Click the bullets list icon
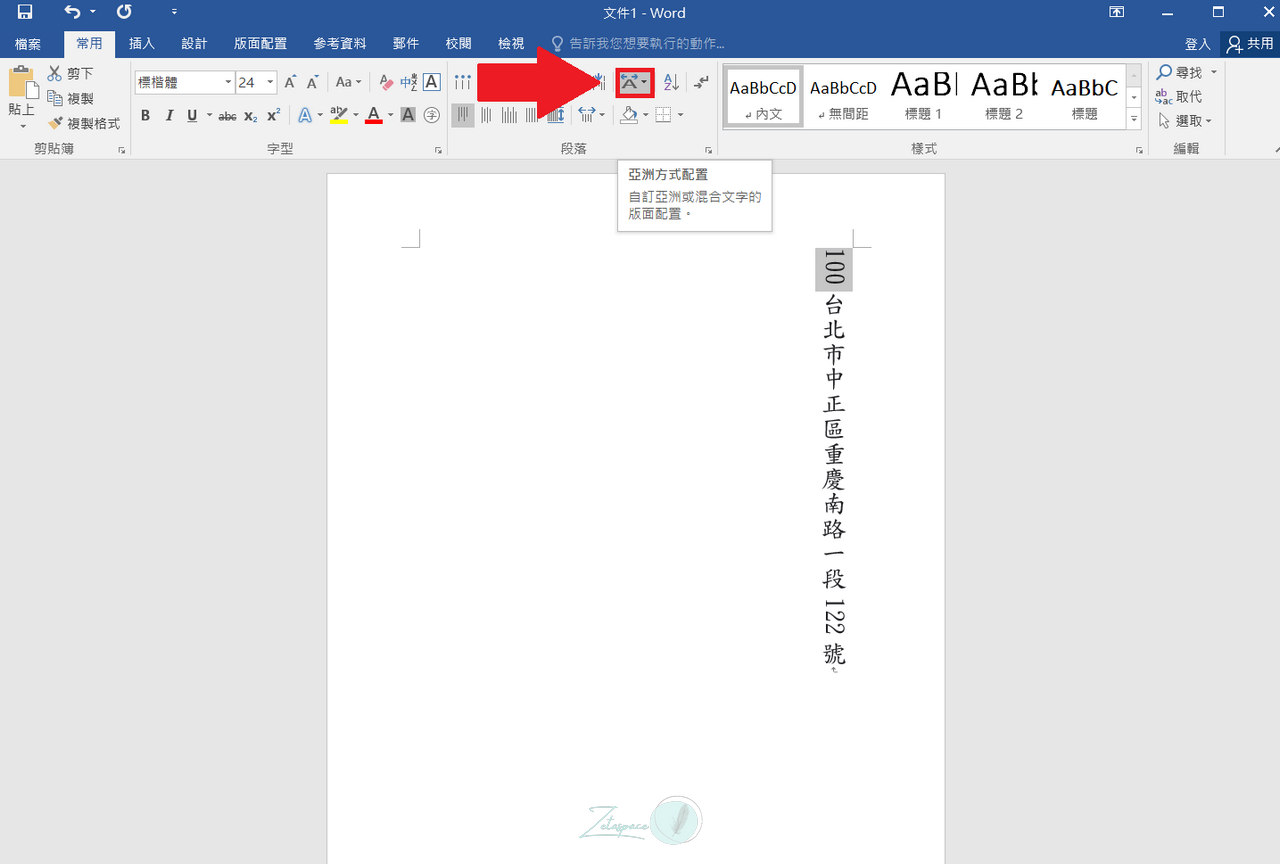This screenshot has height=864, width=1280. (462, 83)
